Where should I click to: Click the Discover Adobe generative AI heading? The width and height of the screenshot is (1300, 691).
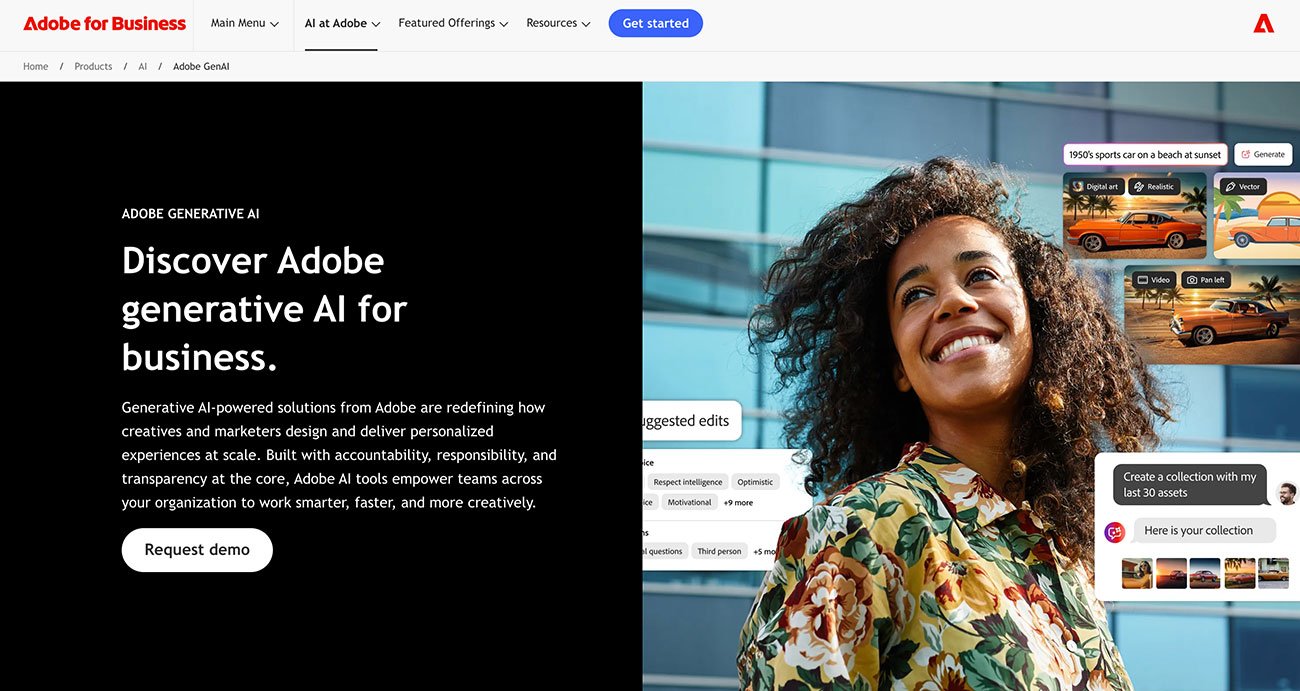[265, 309]
